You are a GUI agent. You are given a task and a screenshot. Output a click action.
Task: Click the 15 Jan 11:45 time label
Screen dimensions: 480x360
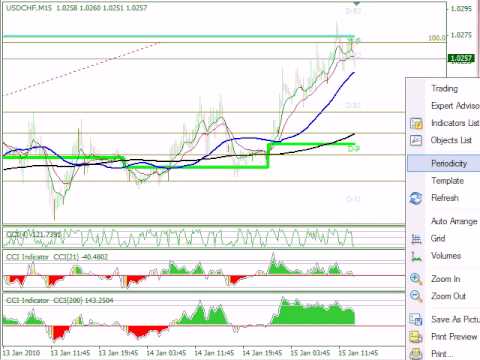(358, 353)
